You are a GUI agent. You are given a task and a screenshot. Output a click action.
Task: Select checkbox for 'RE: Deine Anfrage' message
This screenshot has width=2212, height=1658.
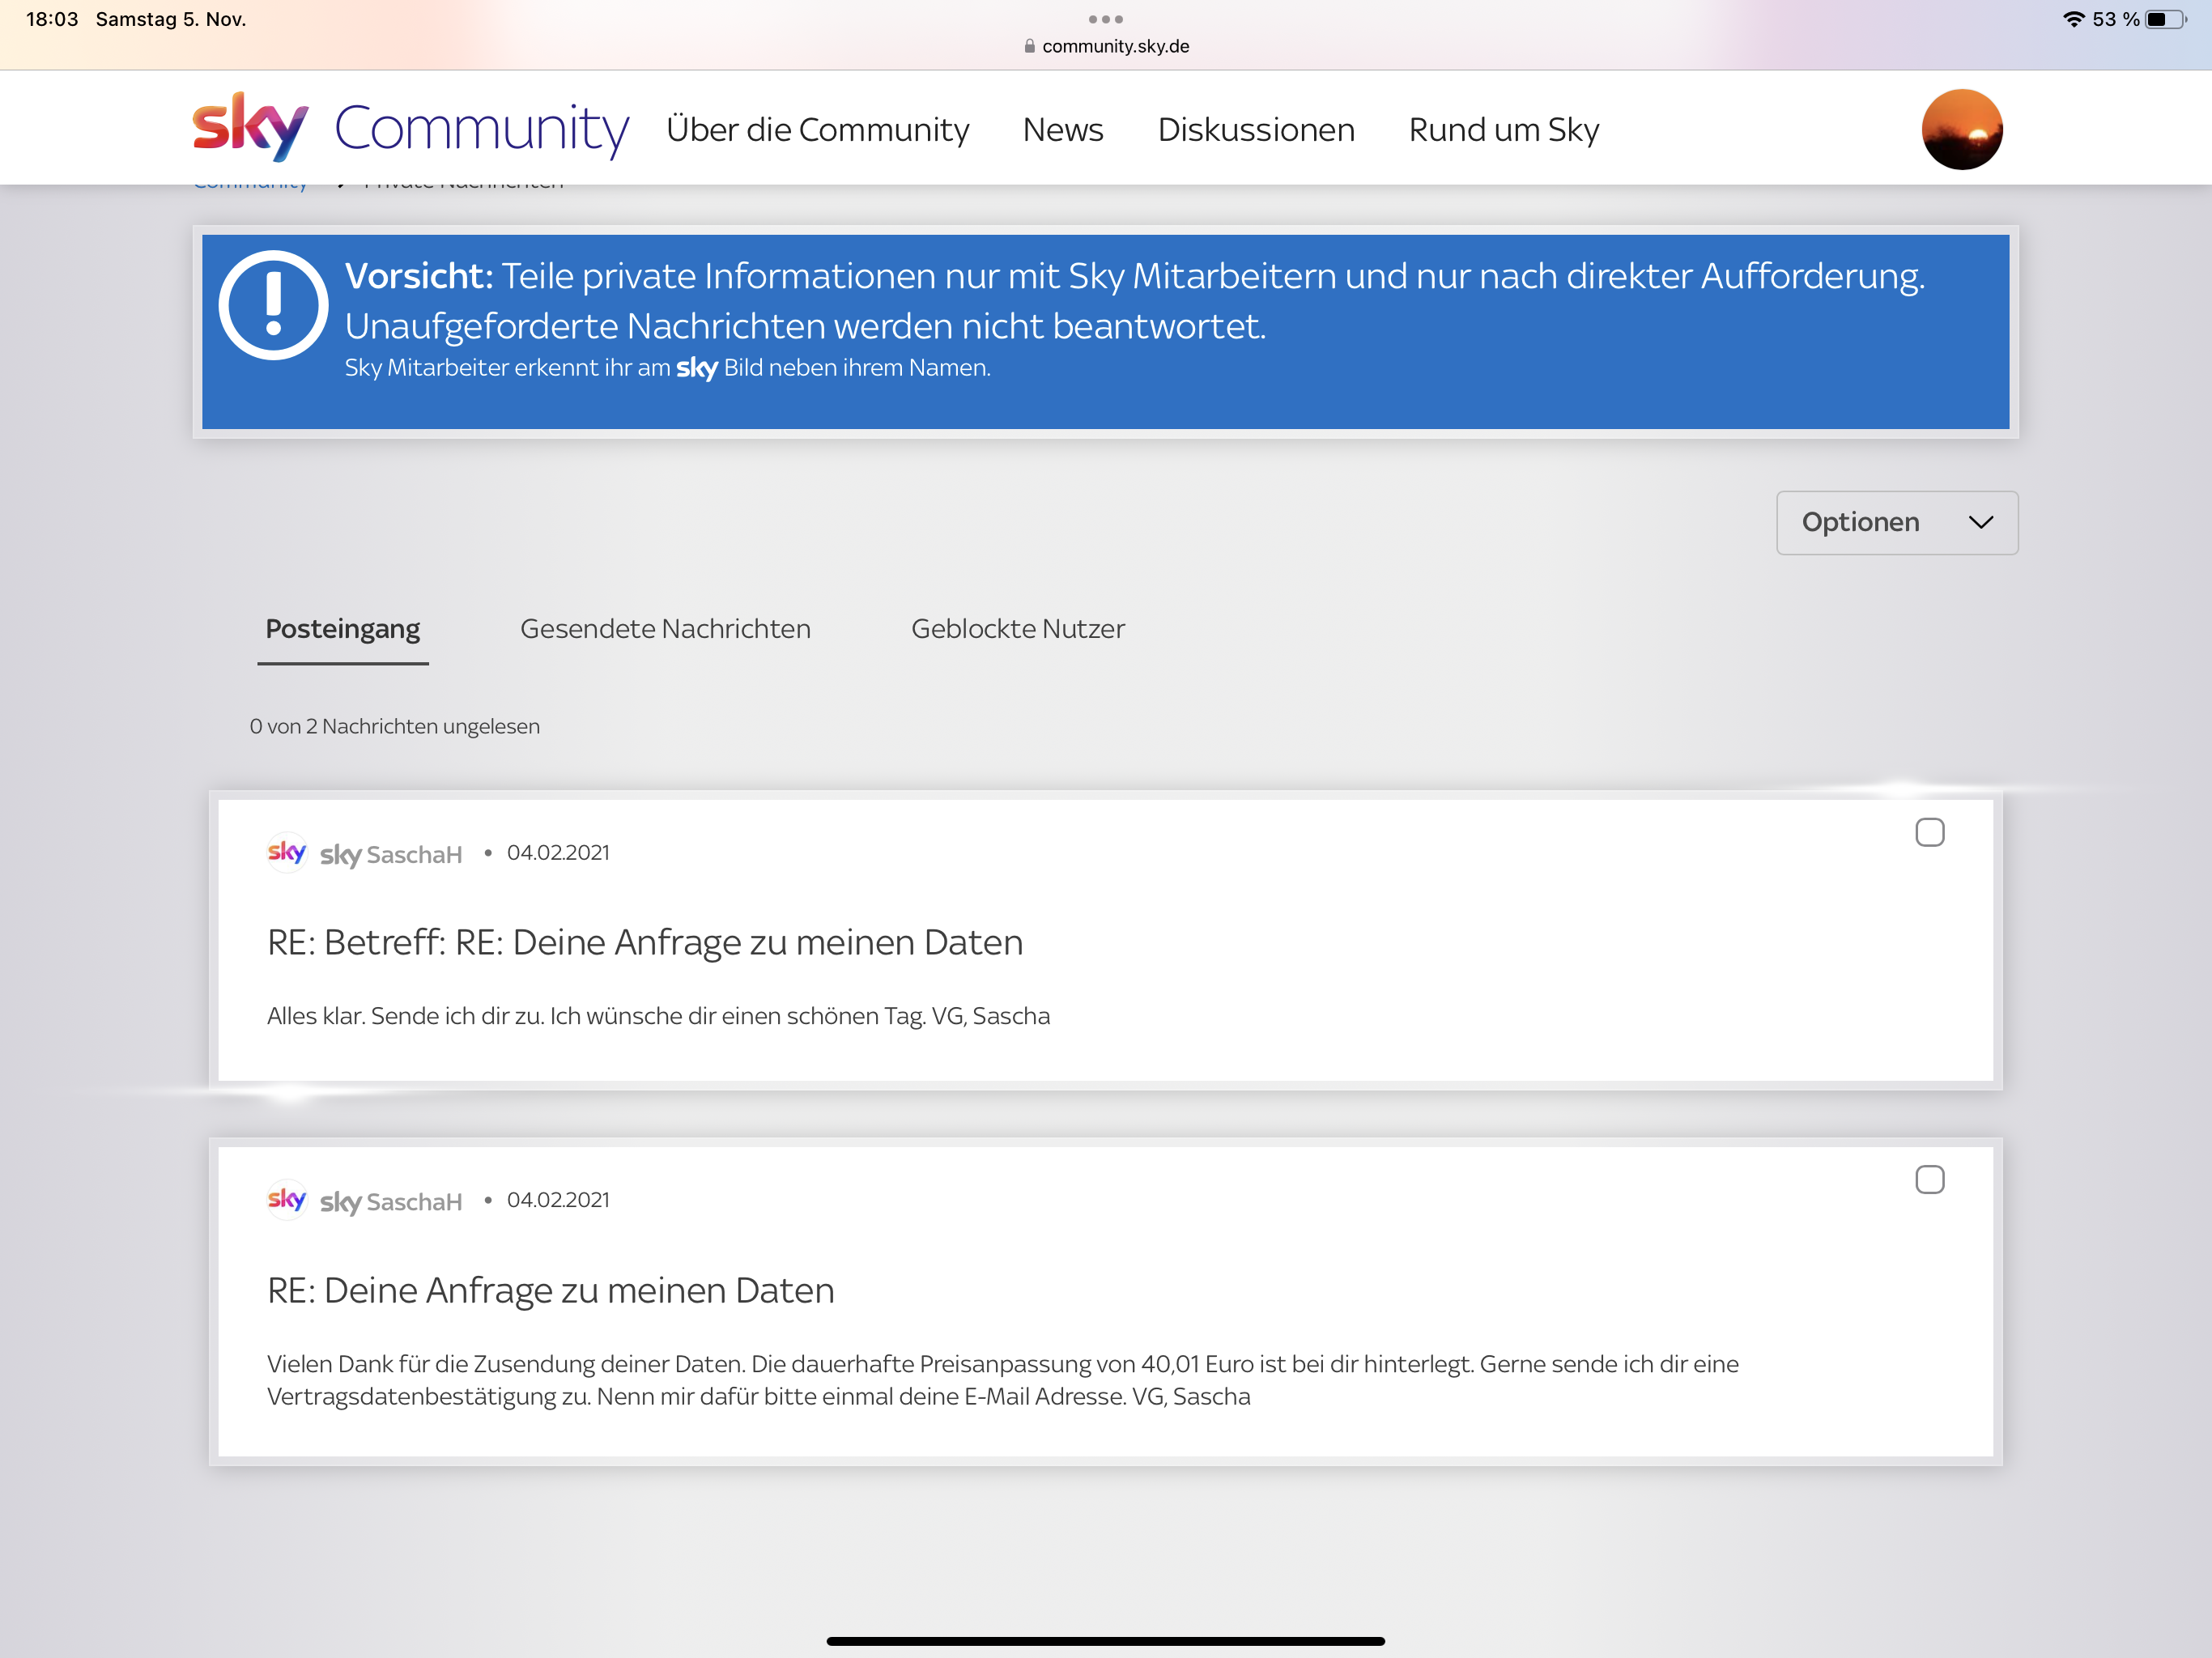[1929, 1179]
